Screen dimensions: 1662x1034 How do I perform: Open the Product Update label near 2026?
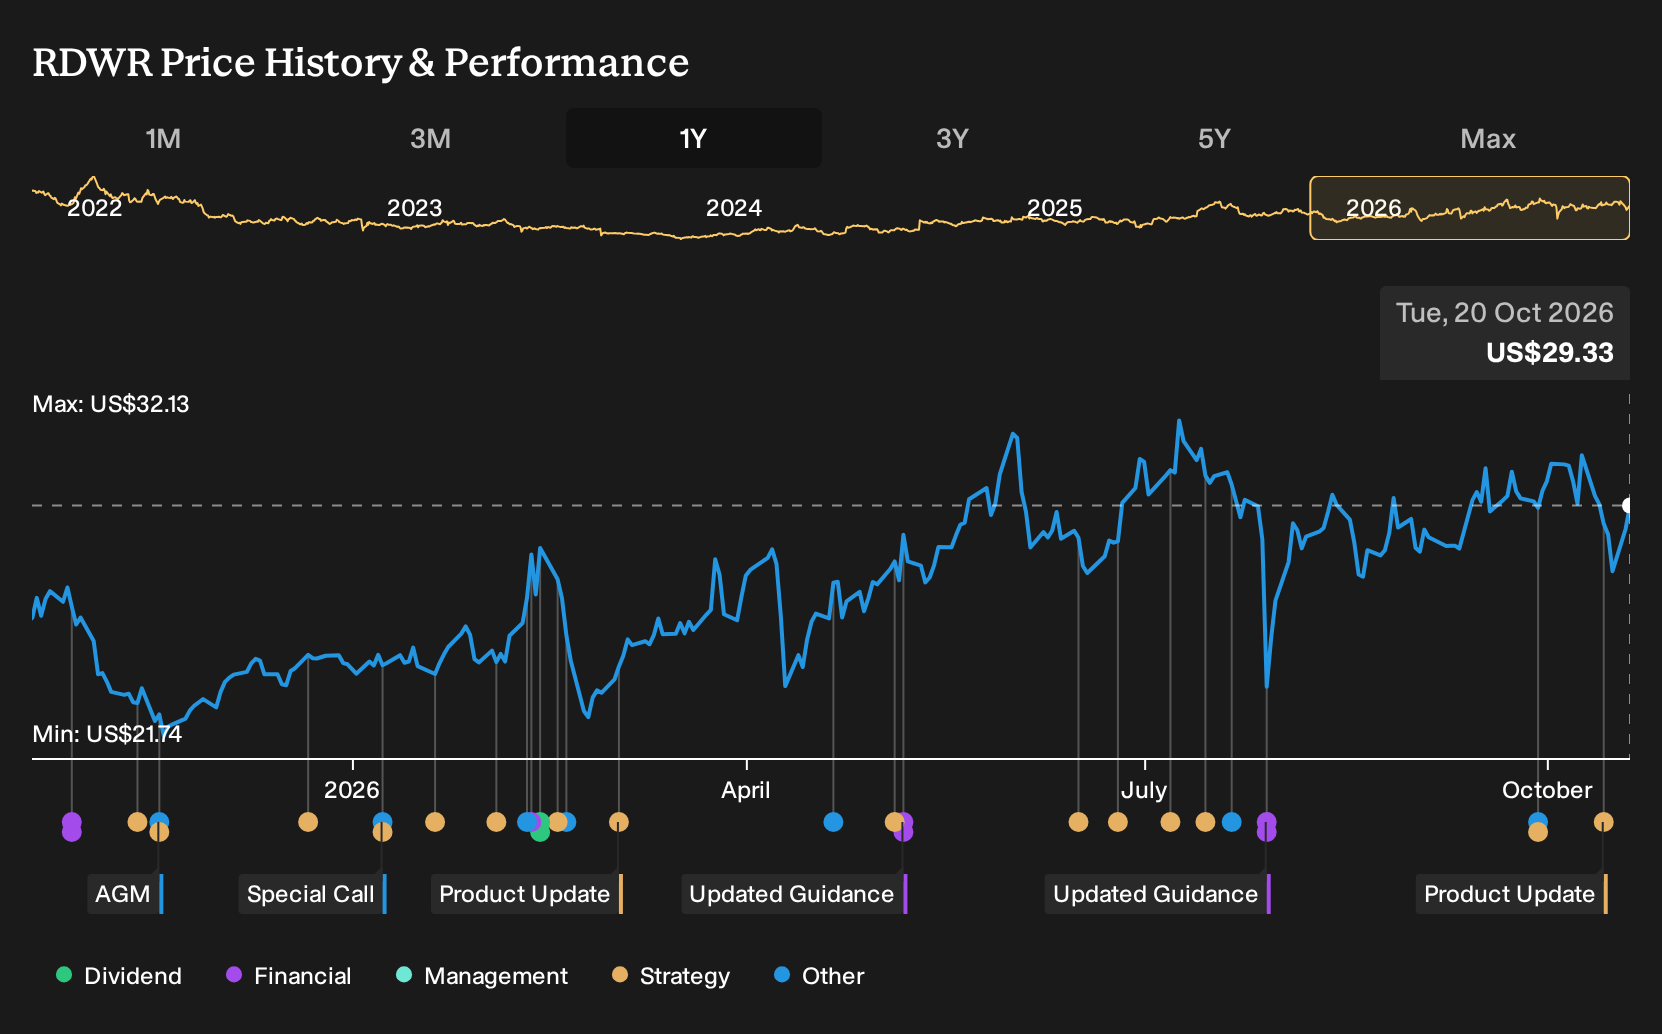click(x=527, y=894)
